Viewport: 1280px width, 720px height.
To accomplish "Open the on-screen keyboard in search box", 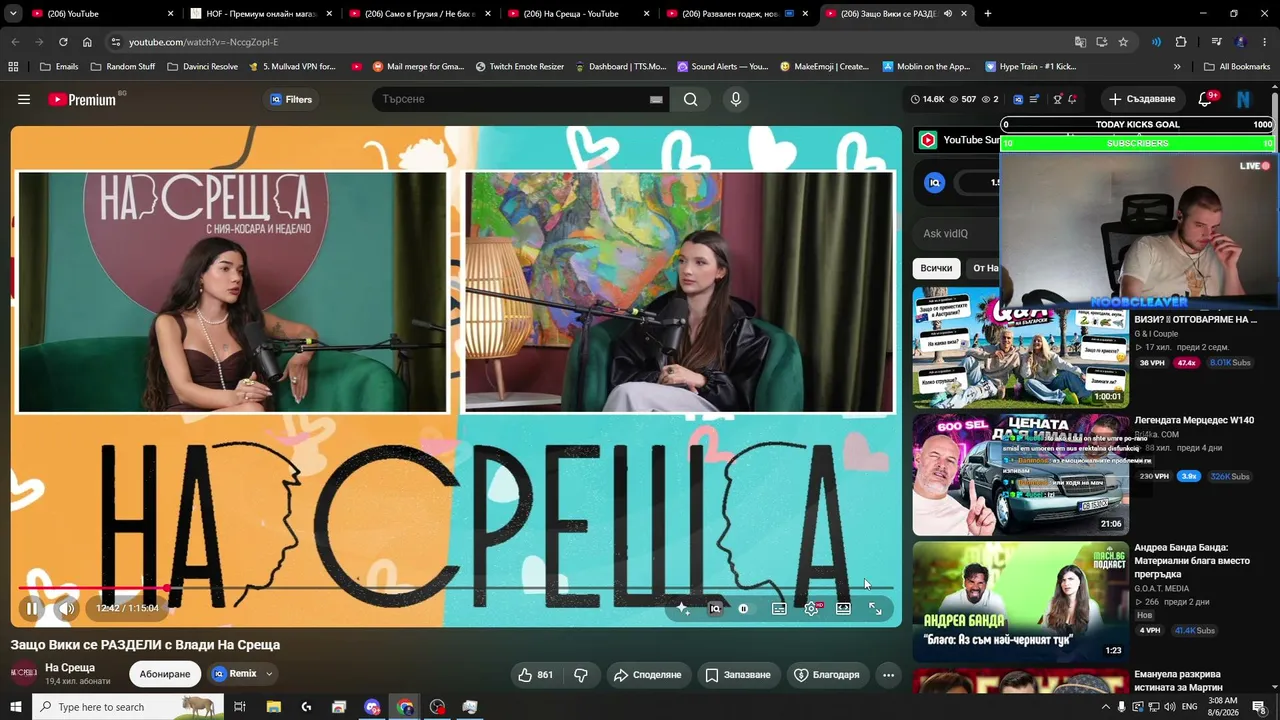I will pyautogui.click(x=656, y=100).
